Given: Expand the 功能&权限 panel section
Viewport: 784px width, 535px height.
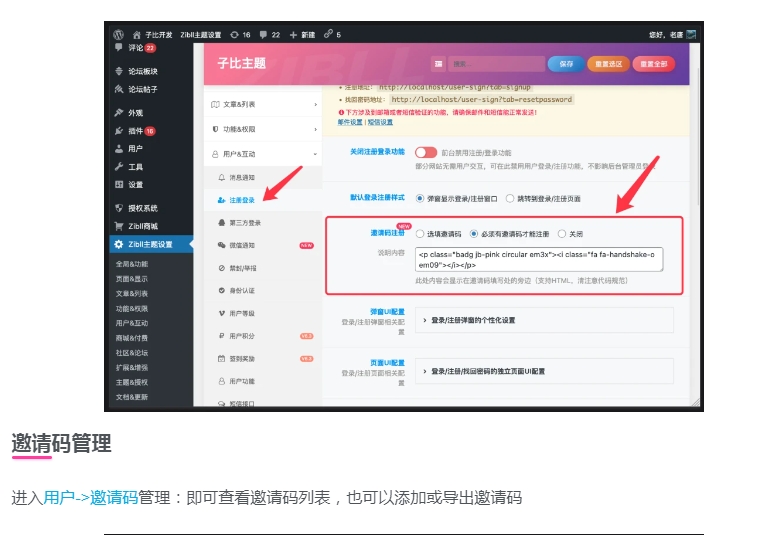Looking at the screenshot, I should coord(263,129).
